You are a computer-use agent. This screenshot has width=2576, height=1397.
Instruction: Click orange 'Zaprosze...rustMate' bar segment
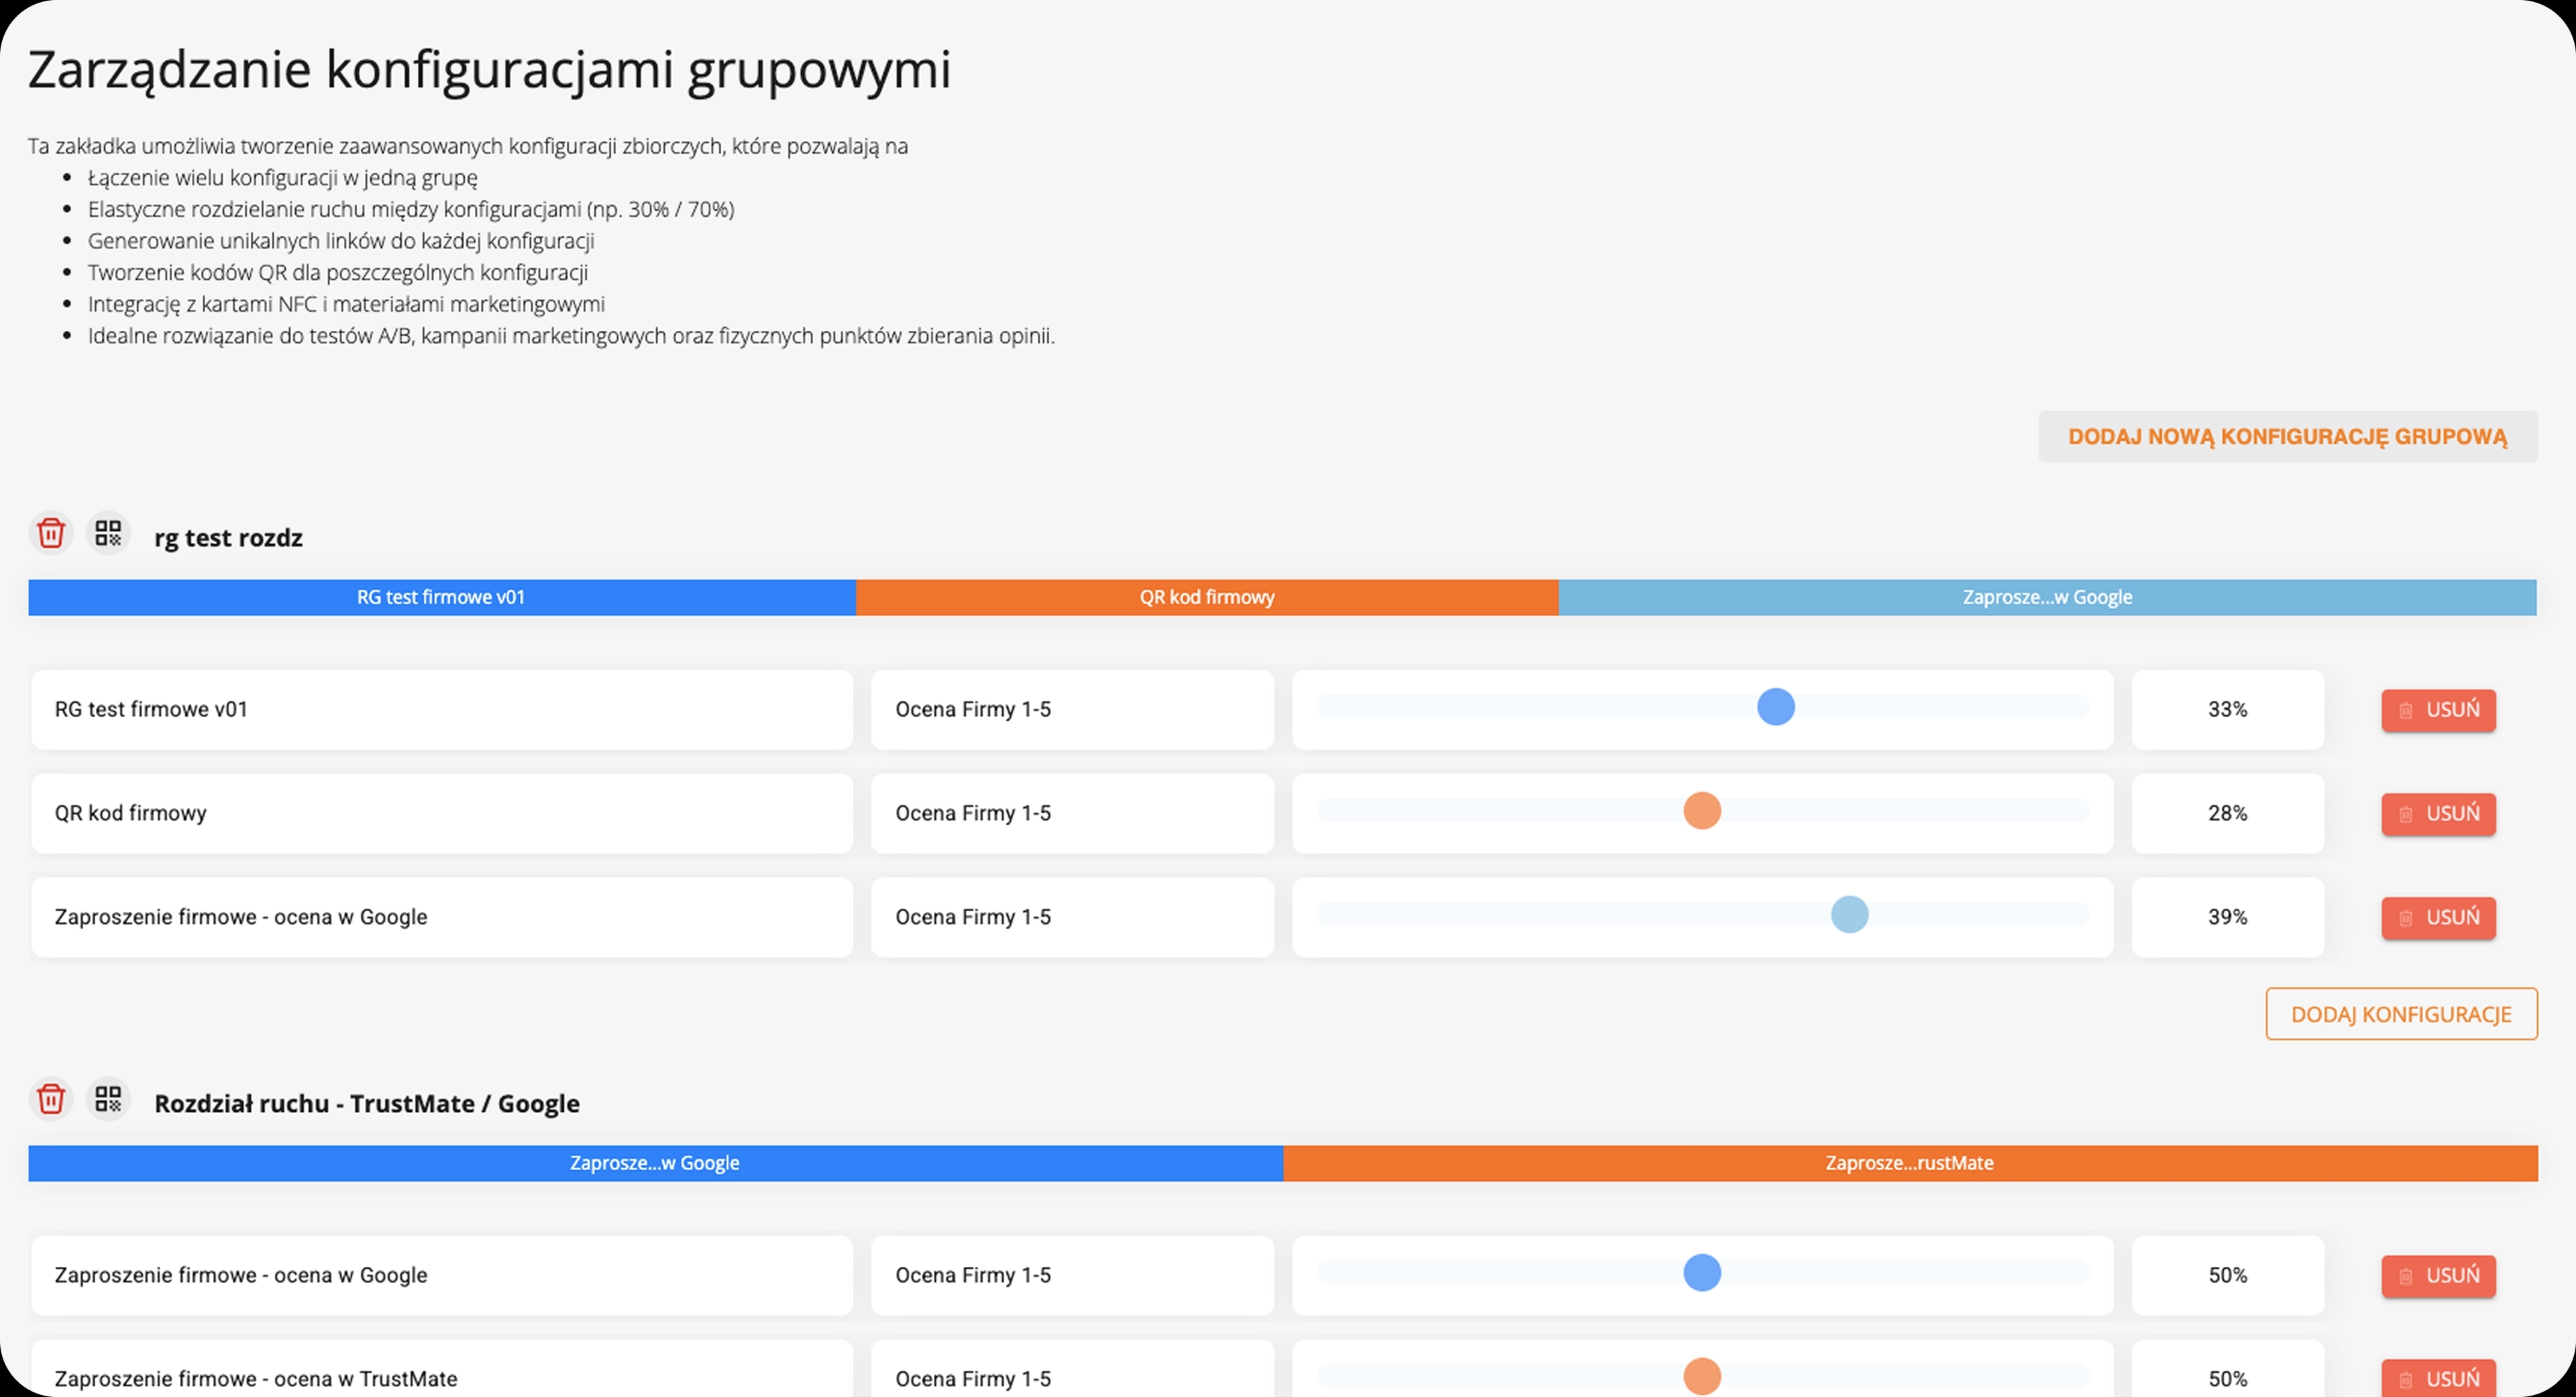tap(1911, 1164)
